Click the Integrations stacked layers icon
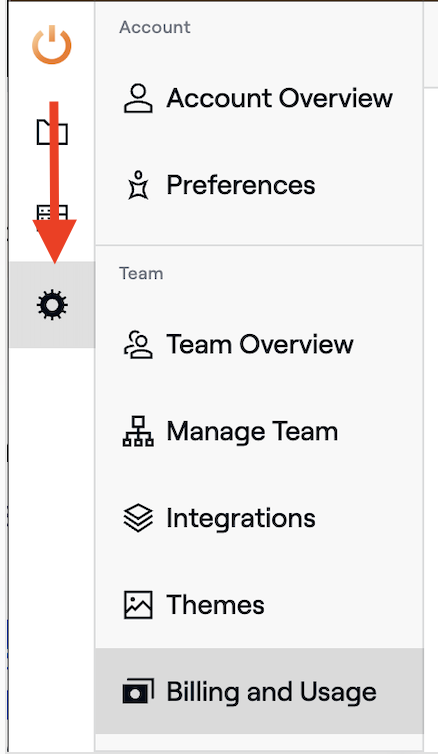The image size is (438, 754). (138, 518)
